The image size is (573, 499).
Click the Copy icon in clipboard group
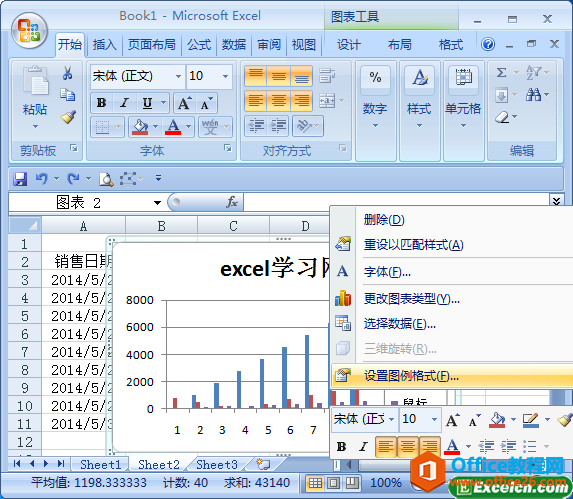68,94
